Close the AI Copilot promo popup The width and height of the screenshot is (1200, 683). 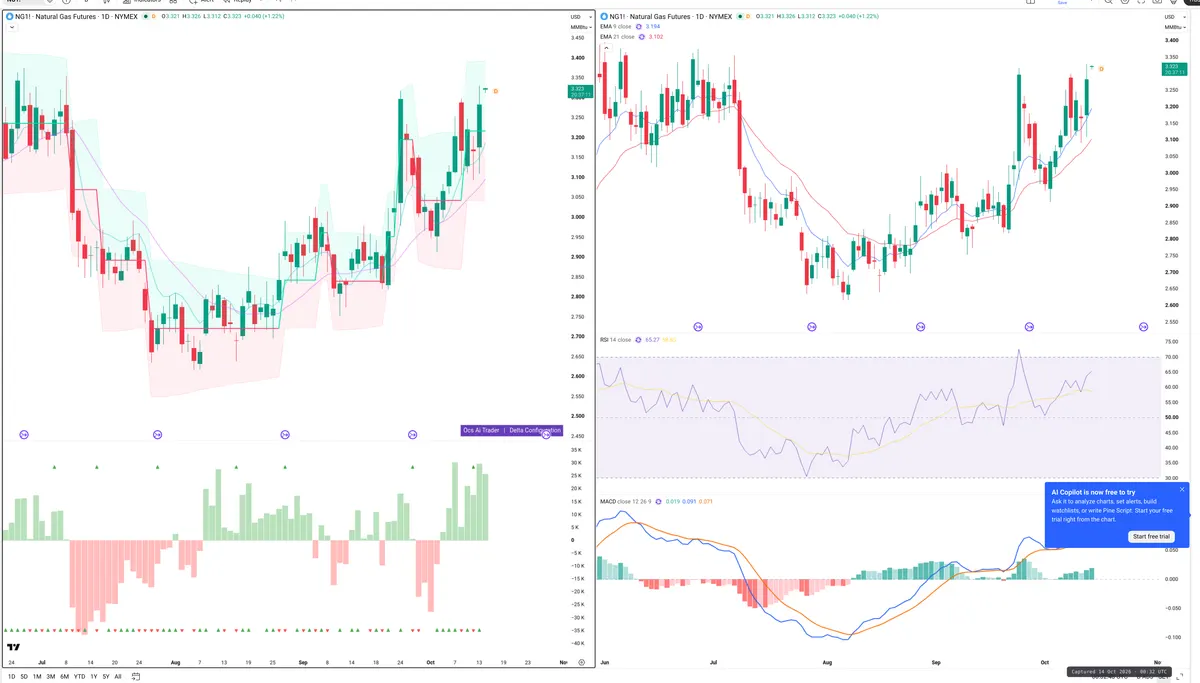(1182, 490)
